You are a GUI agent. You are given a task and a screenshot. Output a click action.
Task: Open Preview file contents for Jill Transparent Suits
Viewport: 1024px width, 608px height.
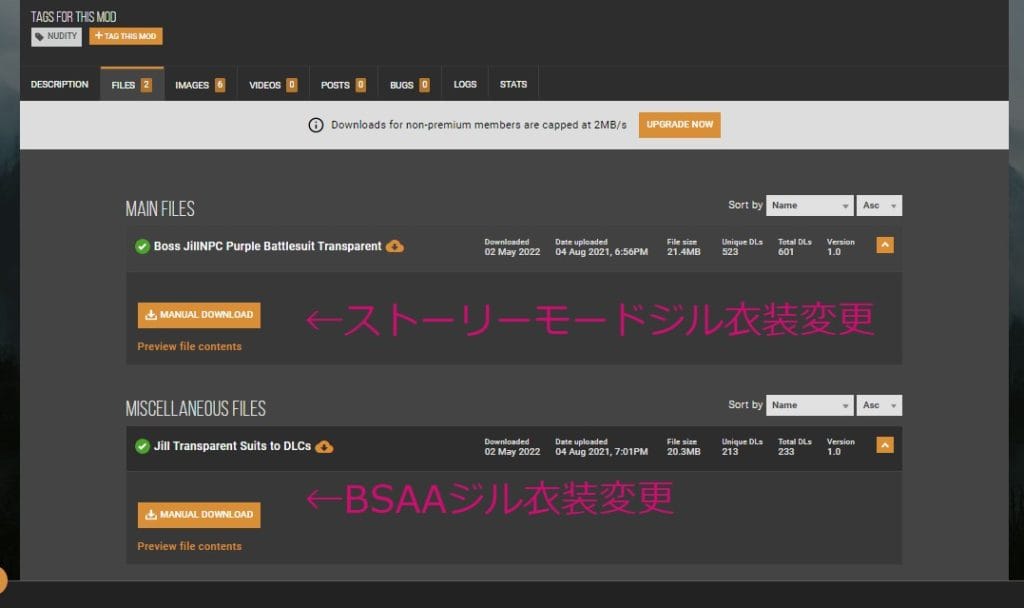[x=189, y=546]
